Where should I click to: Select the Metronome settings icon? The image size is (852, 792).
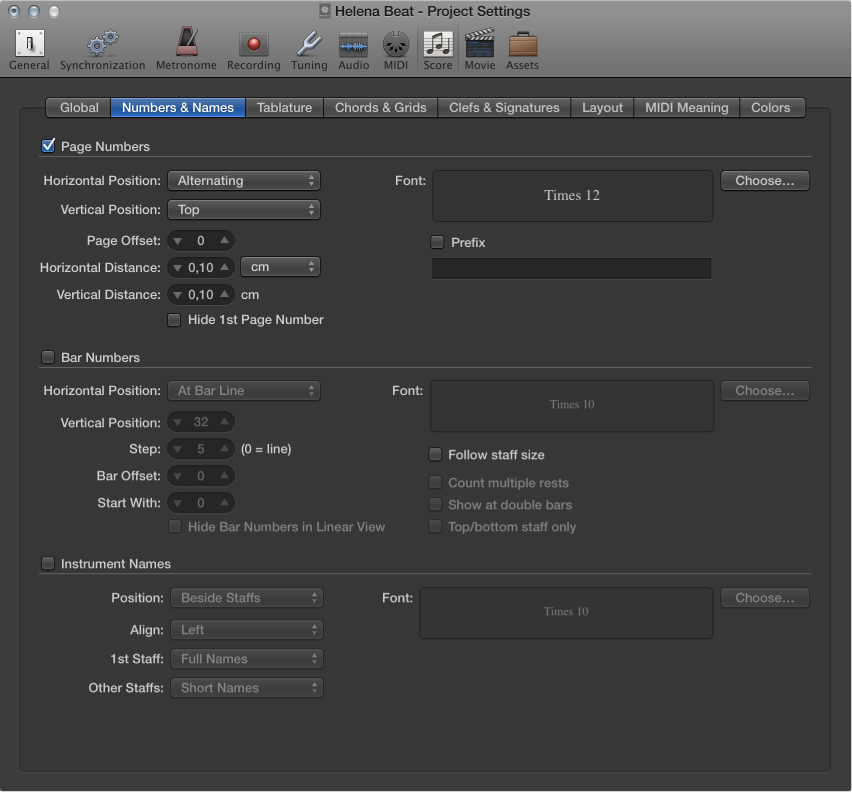[x=186, y=44]
